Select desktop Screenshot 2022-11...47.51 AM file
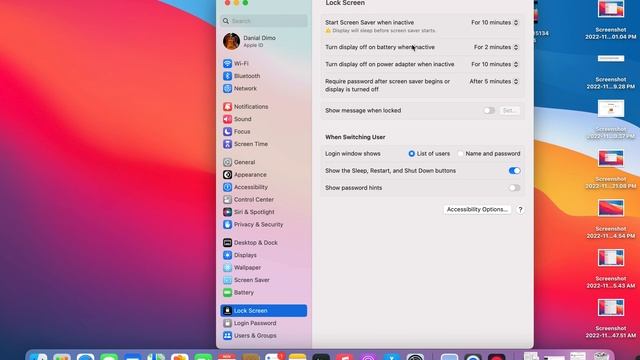This screenshot has height=360, width=640. point(611,318)
